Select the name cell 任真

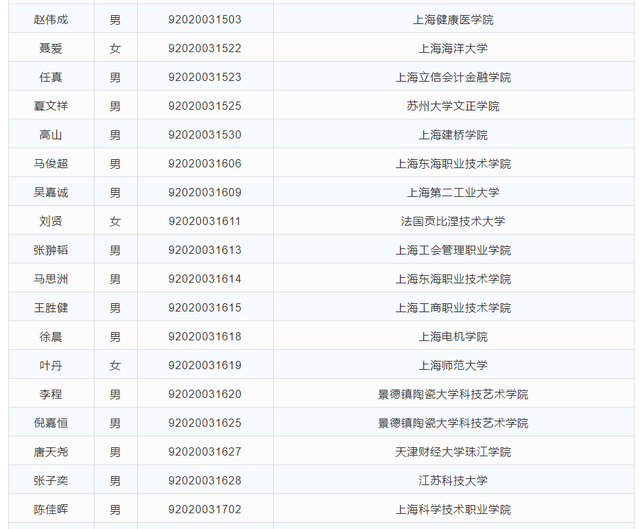pyautogui.click(x=51, y=77)
